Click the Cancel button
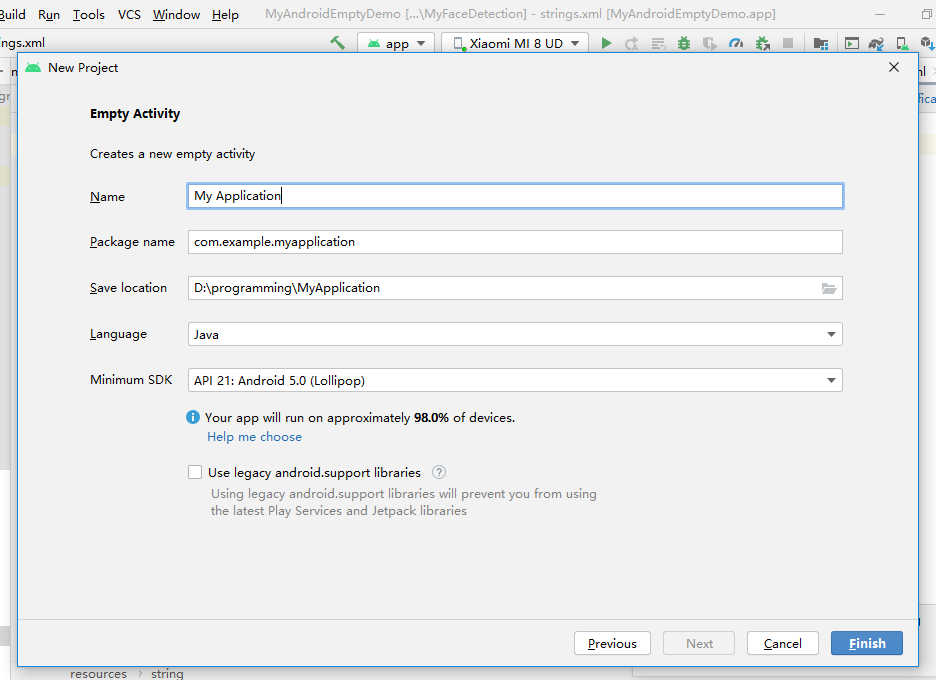The width and height of the screenshot is (936, 680). [783, 644]
